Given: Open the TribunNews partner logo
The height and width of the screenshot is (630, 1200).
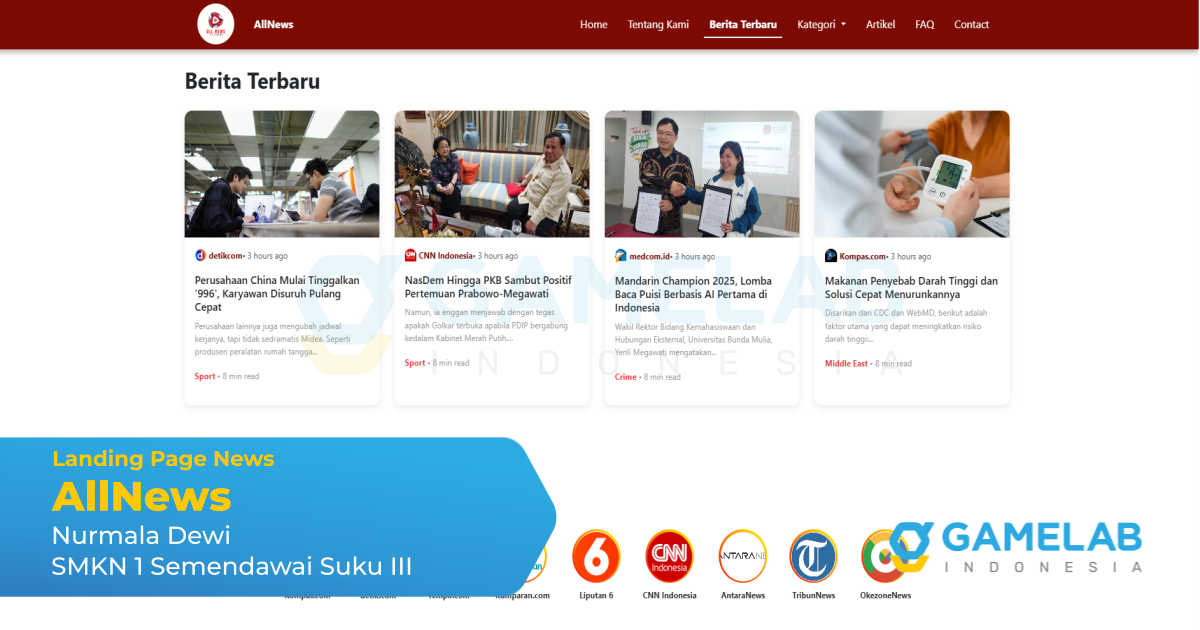Looking at the screenshot, I should [x=813, y=556].
